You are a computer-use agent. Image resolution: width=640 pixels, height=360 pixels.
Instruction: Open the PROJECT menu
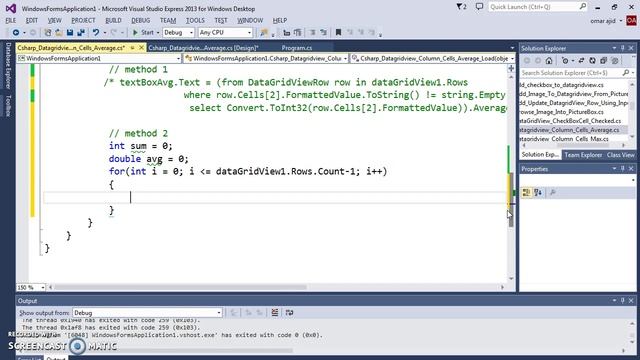(83, 20)
